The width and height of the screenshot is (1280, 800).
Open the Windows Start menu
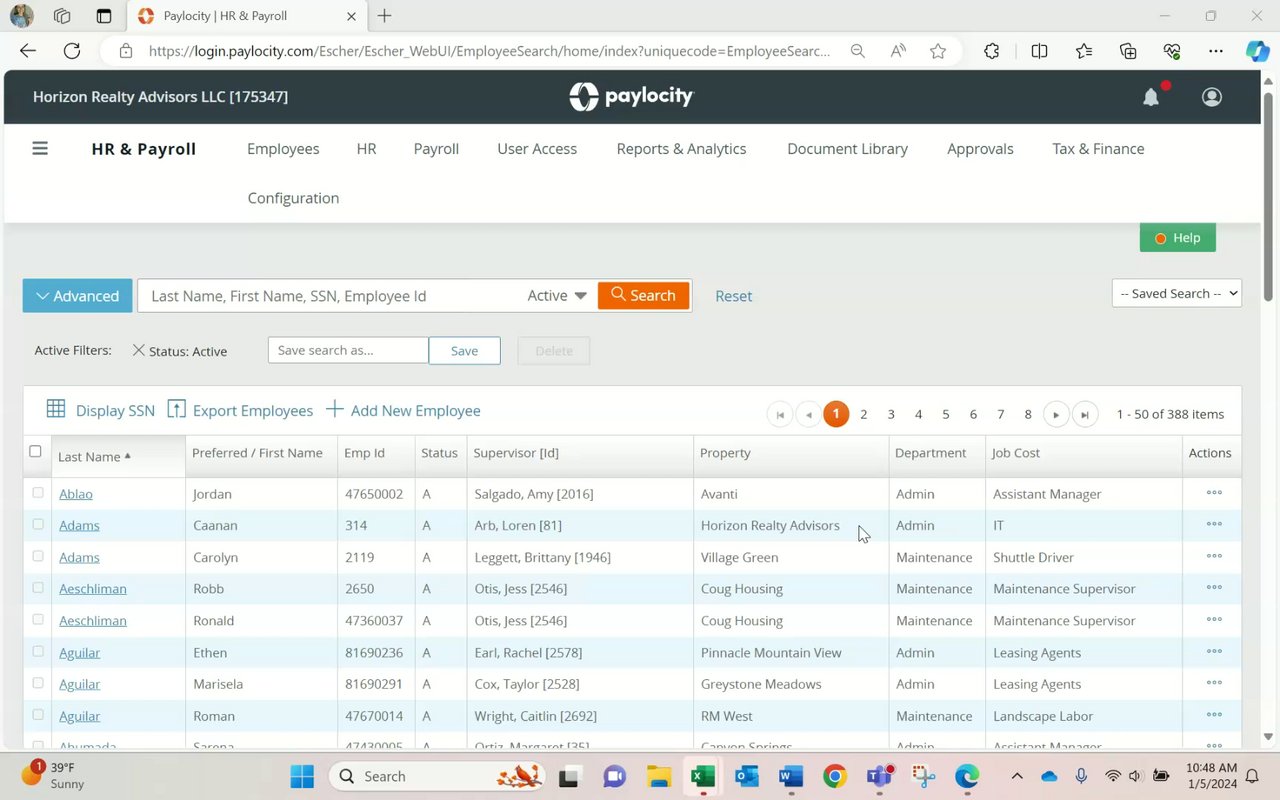(302, 776)
